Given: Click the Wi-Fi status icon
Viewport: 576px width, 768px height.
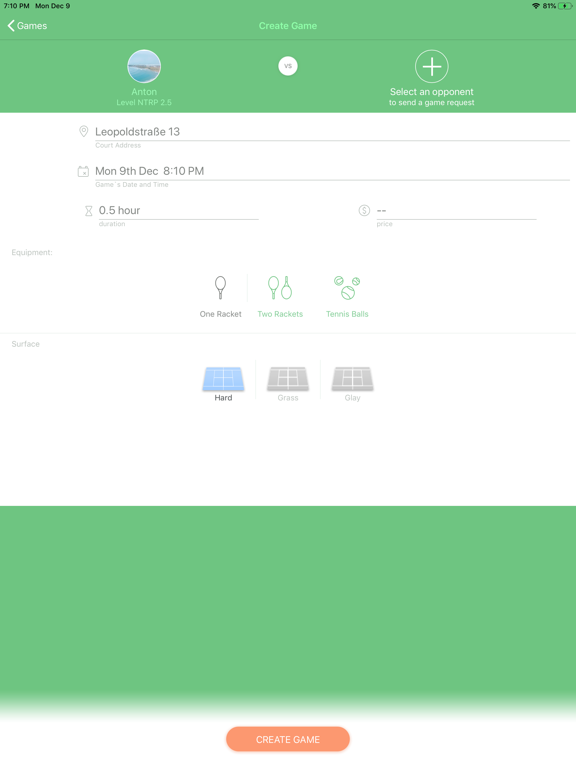Looking at the screenshot, I should click(x=536, y=6).
